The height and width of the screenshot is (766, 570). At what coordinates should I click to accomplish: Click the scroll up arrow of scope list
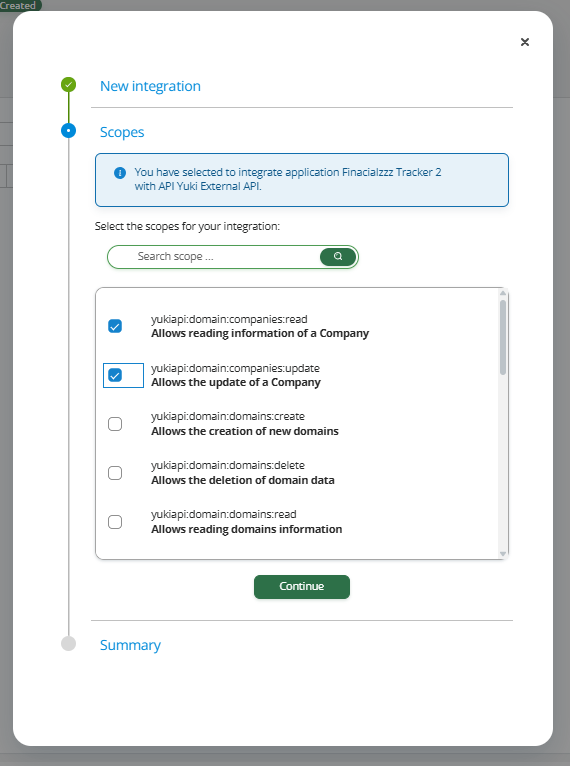[503, 293]
